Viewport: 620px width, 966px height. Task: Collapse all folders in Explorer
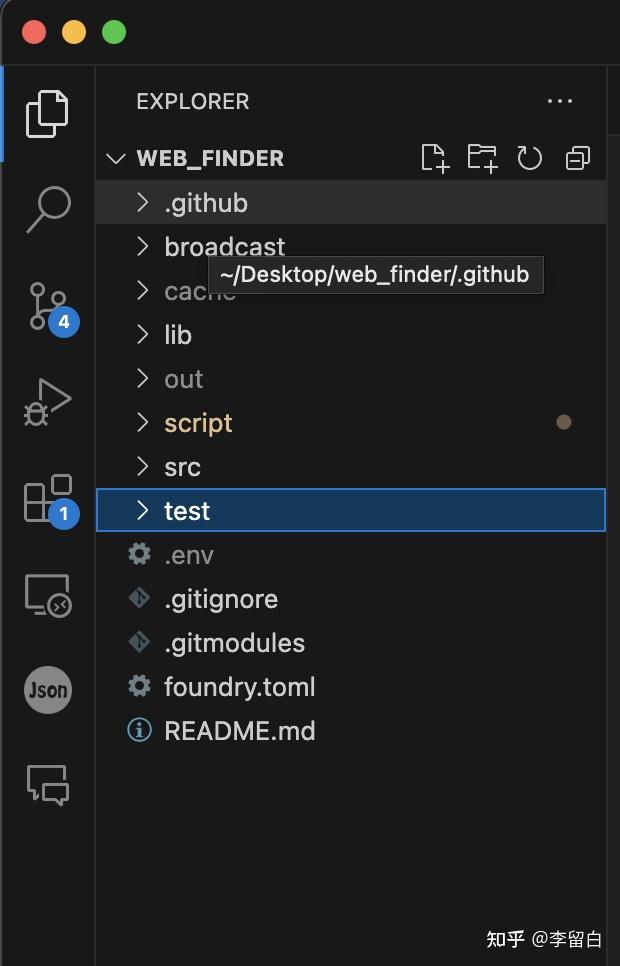tap(578, 158)
